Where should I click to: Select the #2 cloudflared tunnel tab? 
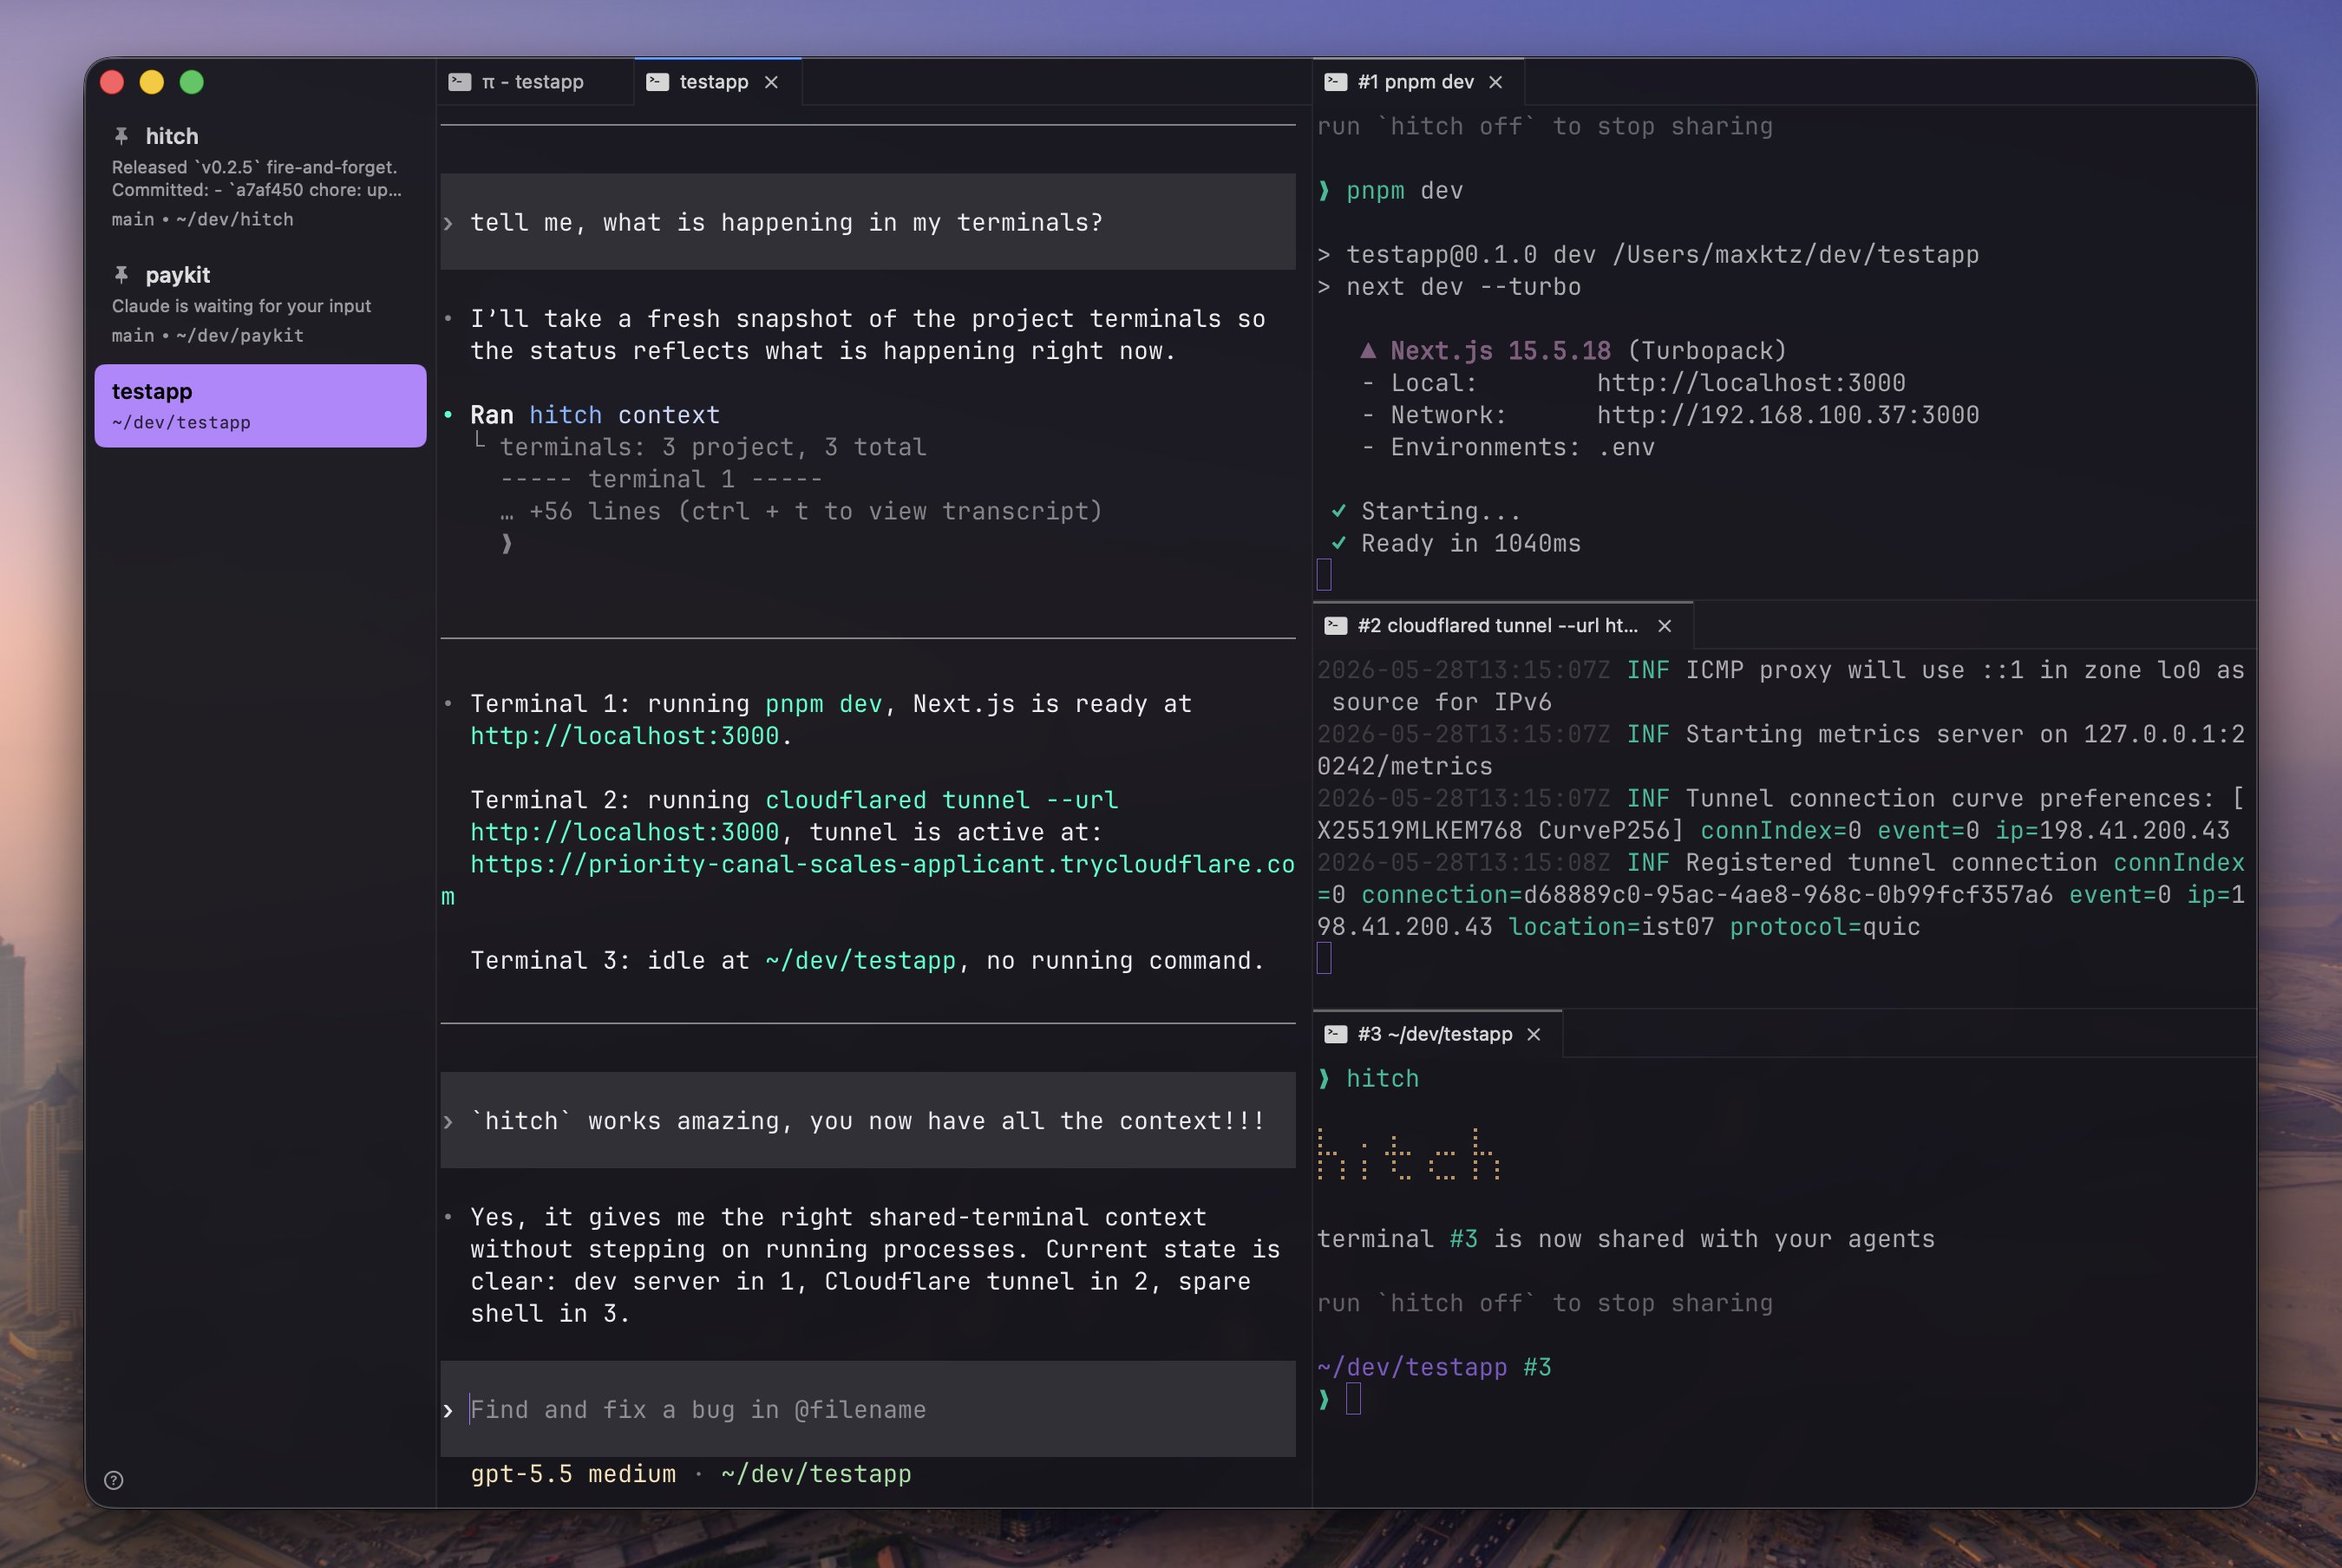click(1502, 626)
